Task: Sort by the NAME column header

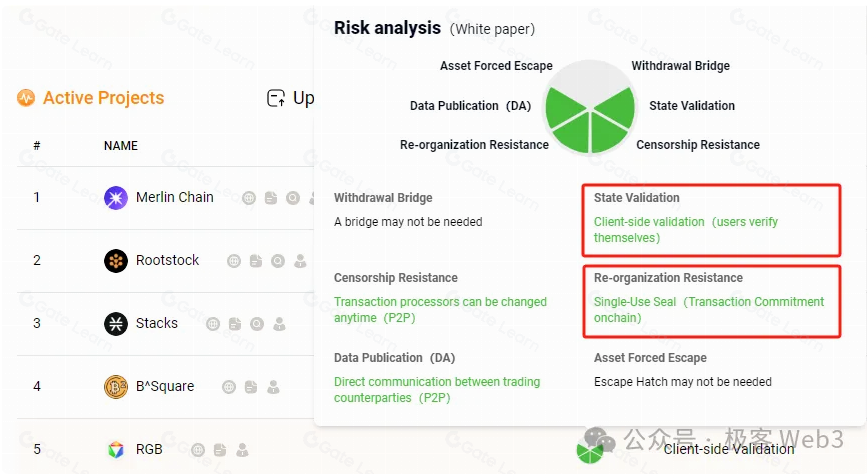Action: coord(121,146)
